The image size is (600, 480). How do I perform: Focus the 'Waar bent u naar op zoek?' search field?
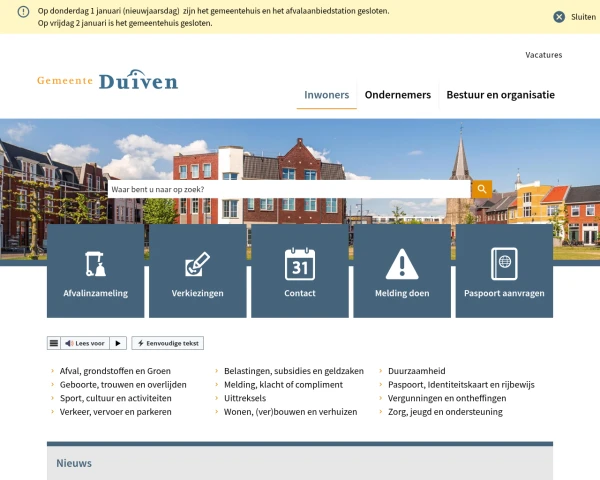(x=288, y=189)
